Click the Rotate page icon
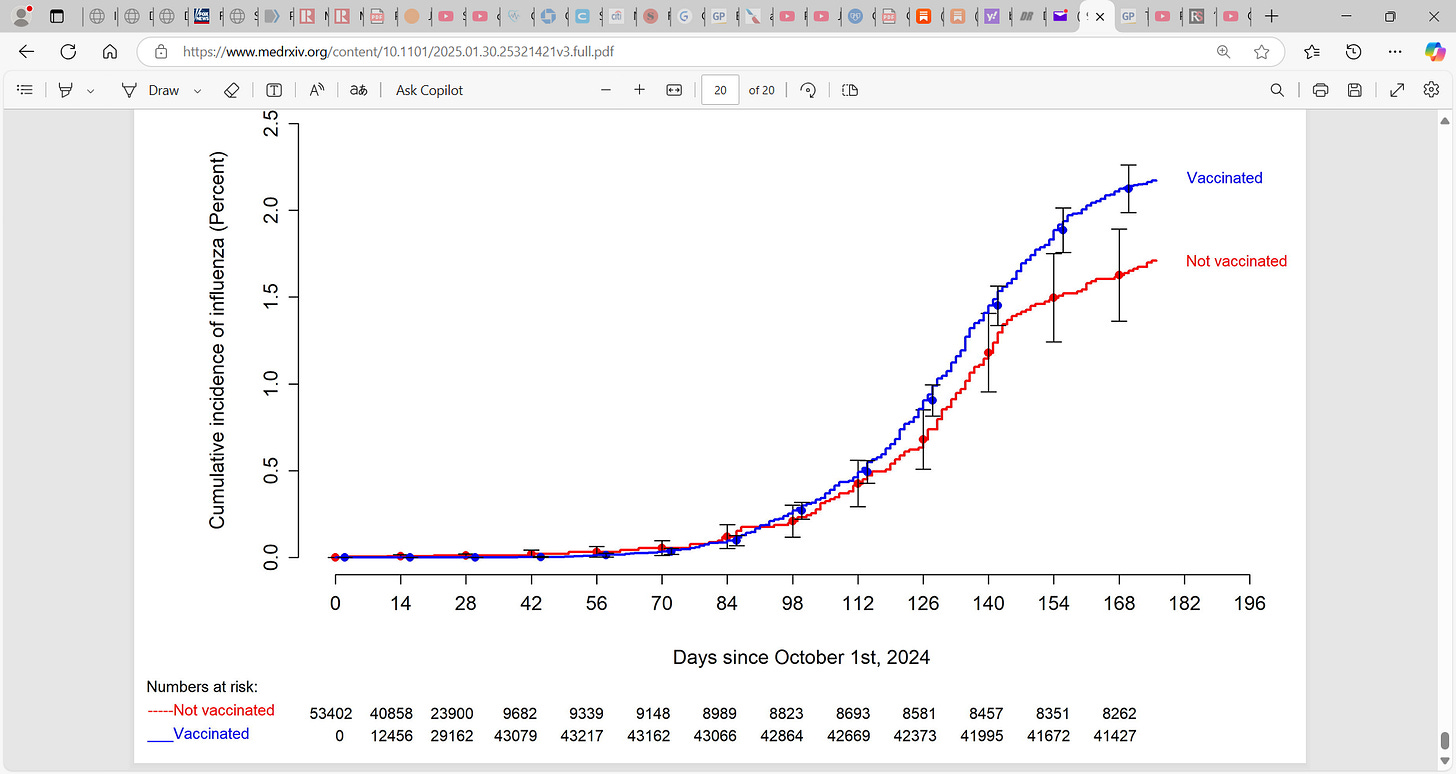The width and height of the screenshot is (1456, 774). pyautogui.click(x=808, y=90)
